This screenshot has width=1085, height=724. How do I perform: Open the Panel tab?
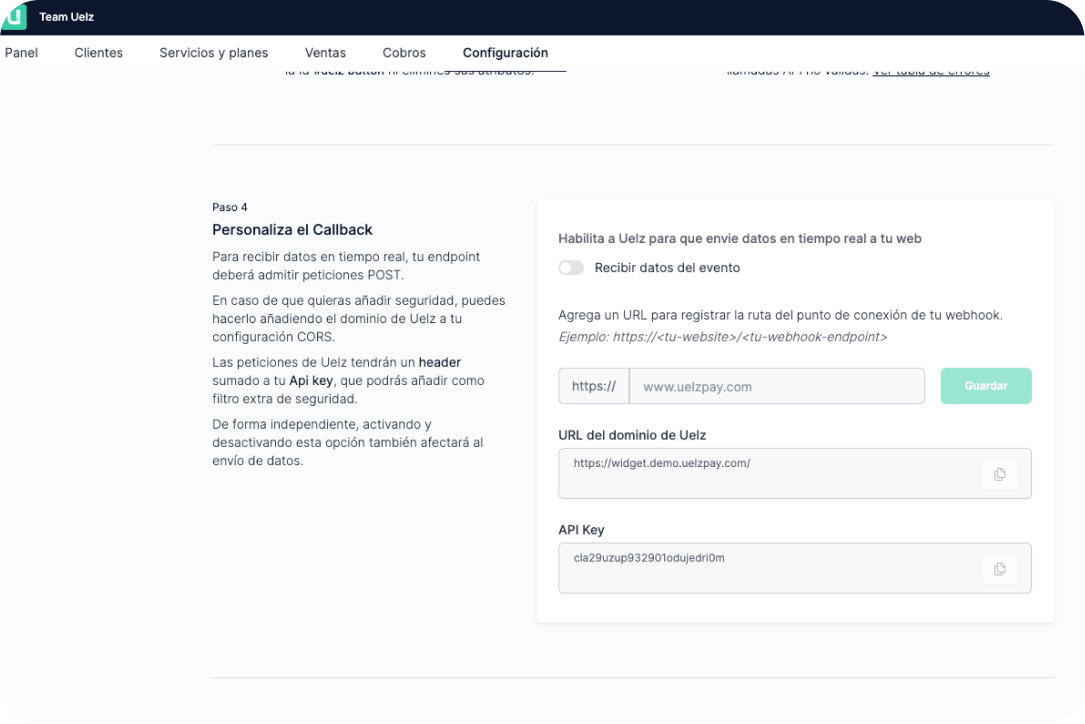[x=21, y=53]
